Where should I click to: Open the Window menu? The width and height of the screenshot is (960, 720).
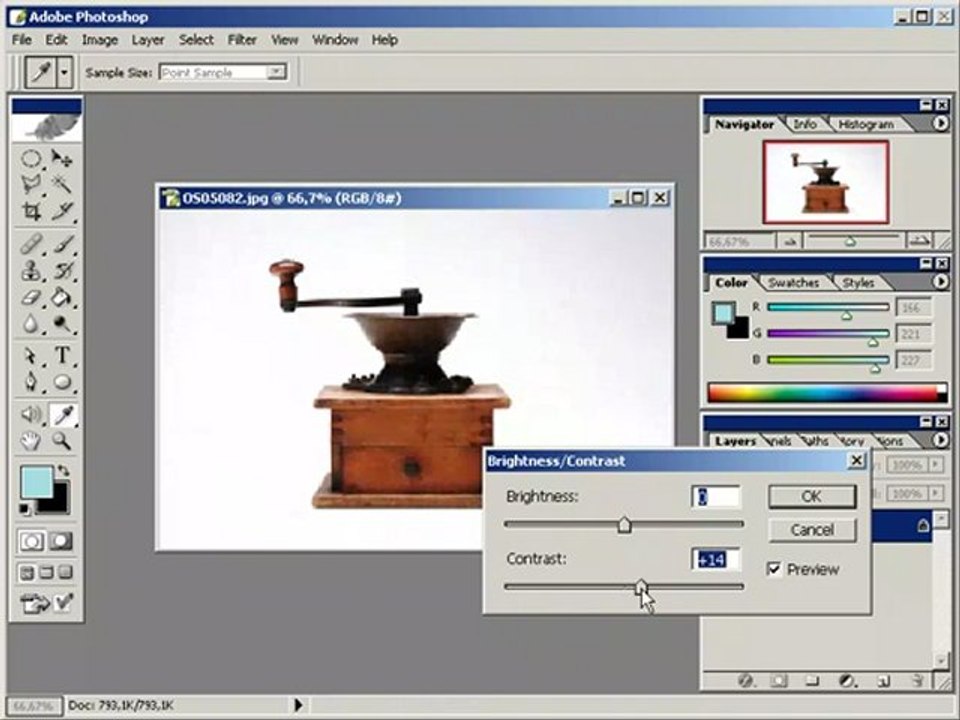click(335, 40)
